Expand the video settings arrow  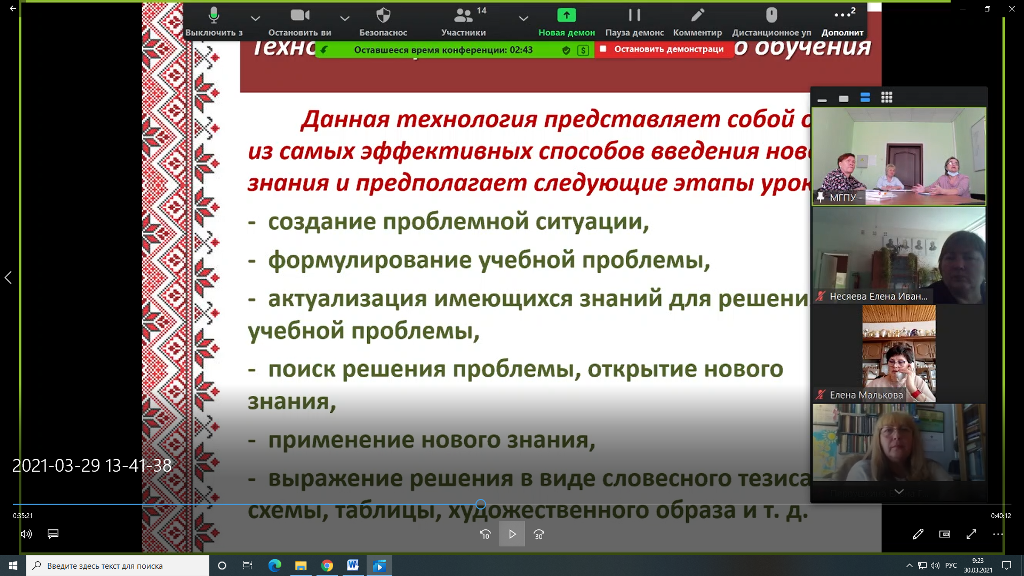(345, 18)
